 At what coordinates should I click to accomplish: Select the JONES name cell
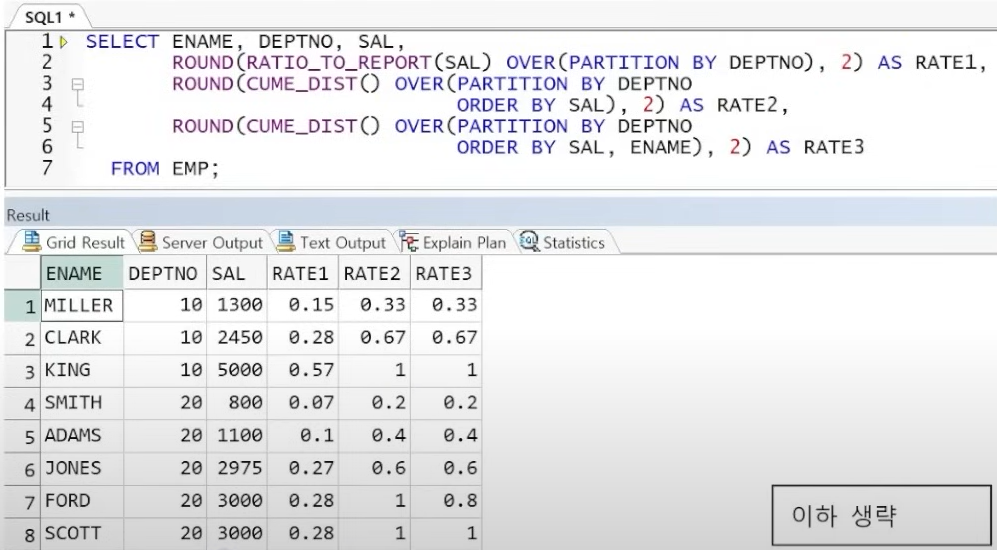click(x=82, y=469)
